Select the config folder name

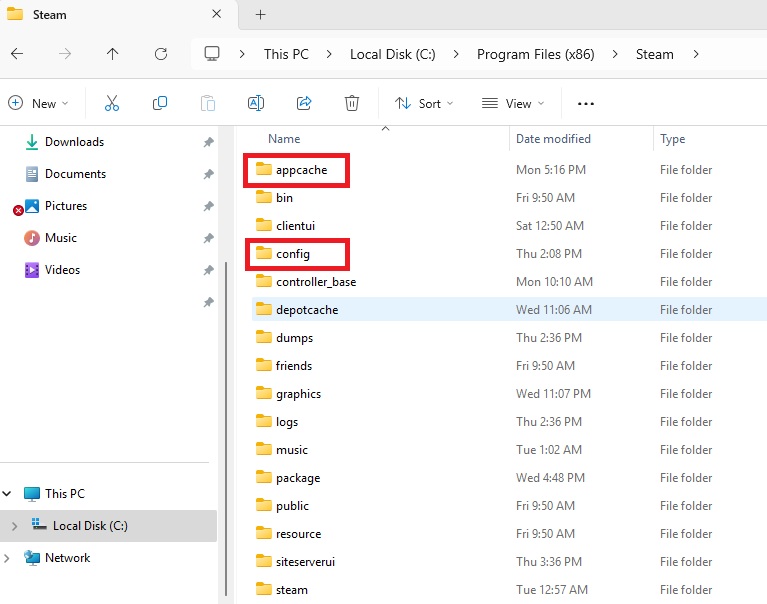pos(293,254)
